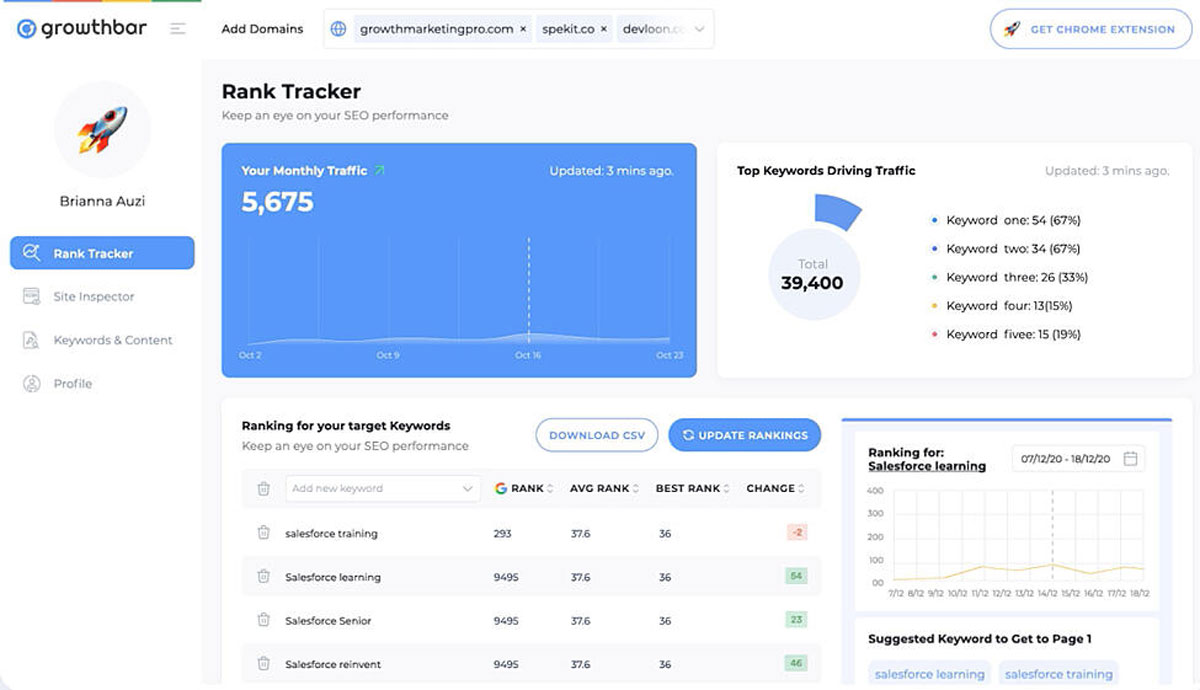Delete salesforce training keyword row
The height and width of the screenshot is (690, 1200).
coord(264,533)
